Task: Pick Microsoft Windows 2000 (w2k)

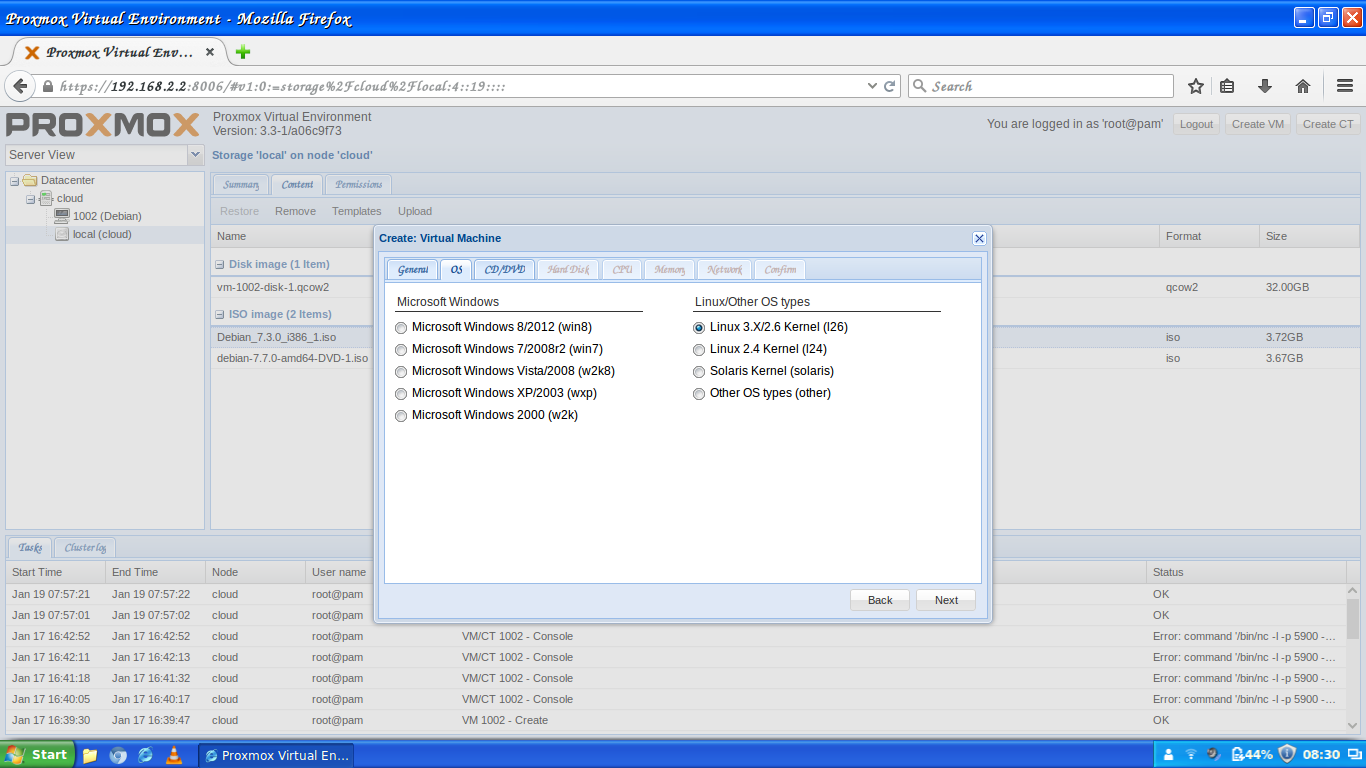Action: click(401, 416)
